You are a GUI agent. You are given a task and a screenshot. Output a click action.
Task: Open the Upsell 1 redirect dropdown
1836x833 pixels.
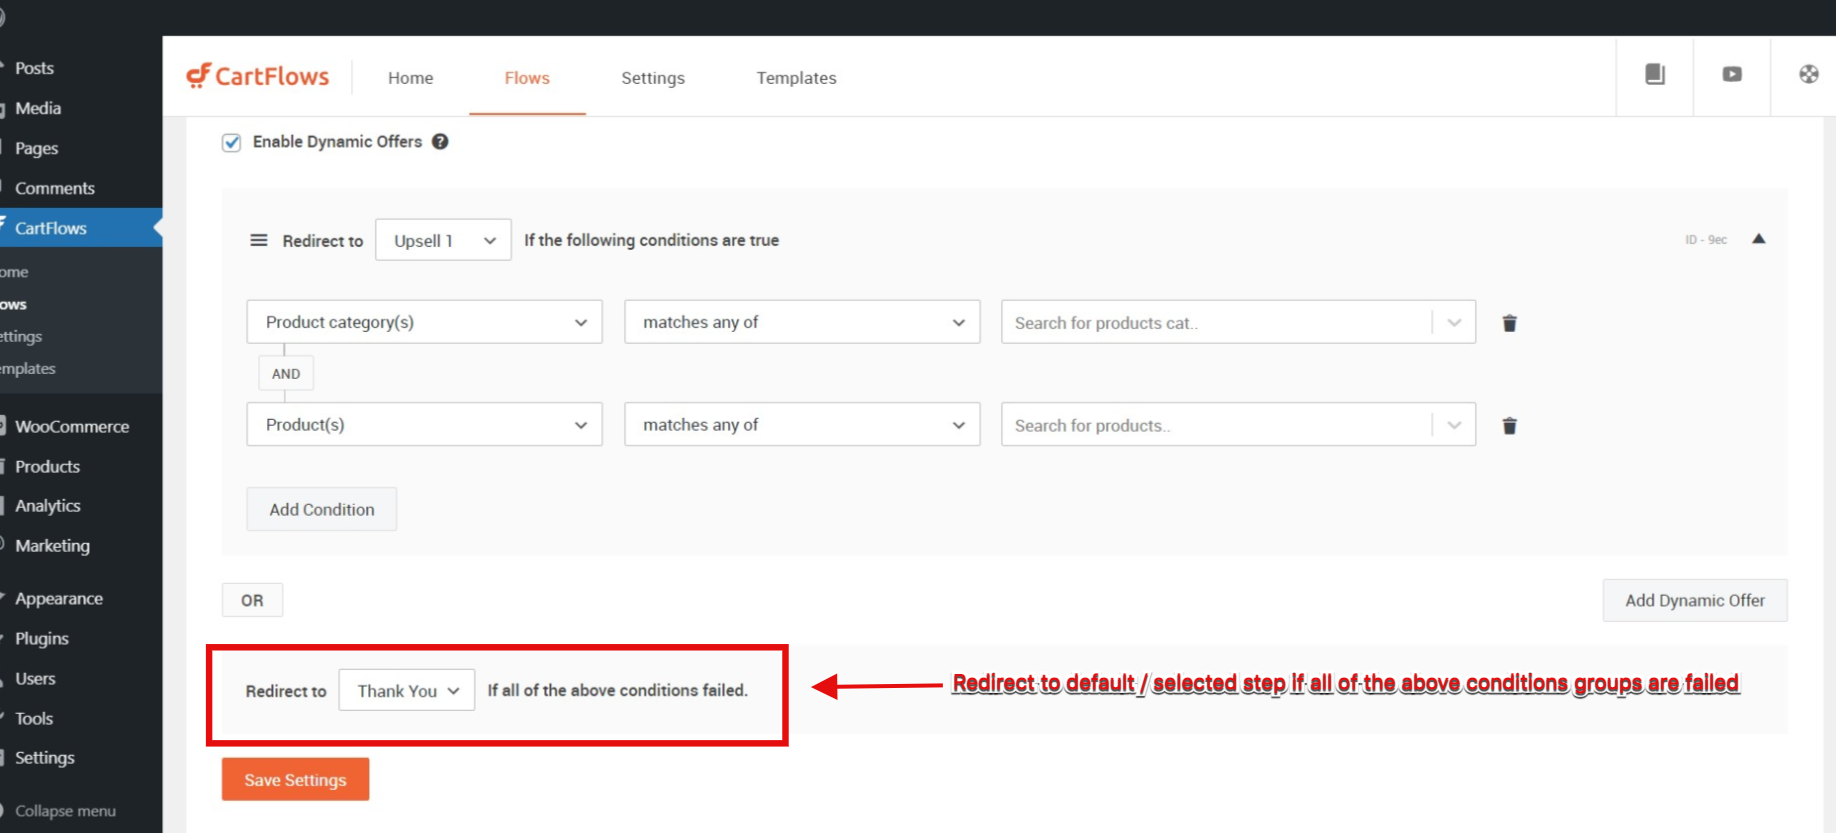coord(443,240)
